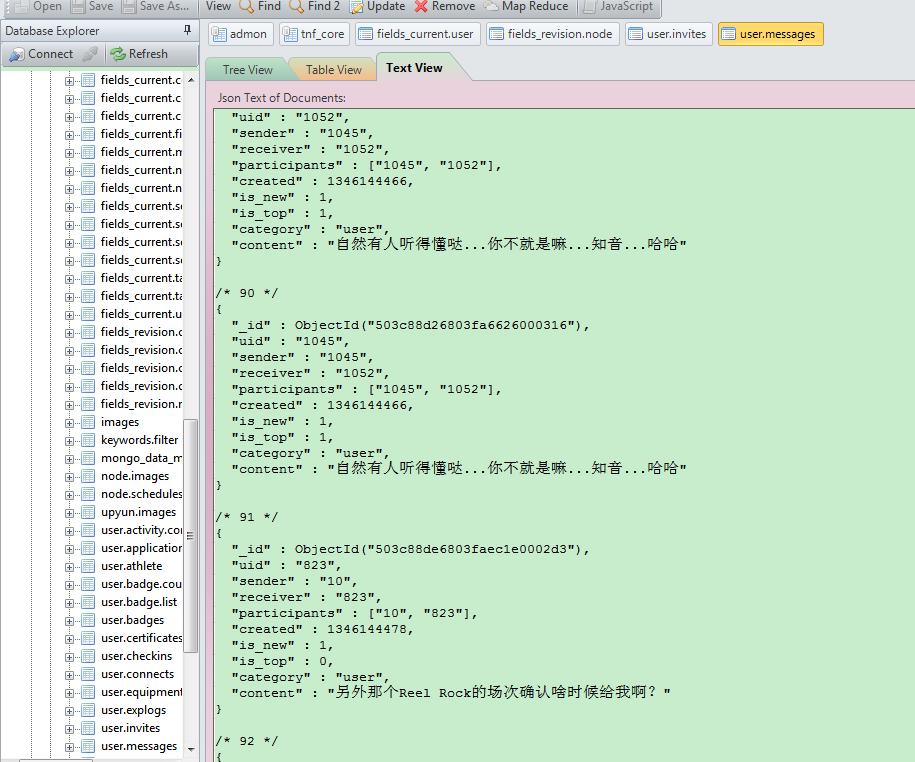
Task: Select user.badges in the tree
Action: coord(132,620)
